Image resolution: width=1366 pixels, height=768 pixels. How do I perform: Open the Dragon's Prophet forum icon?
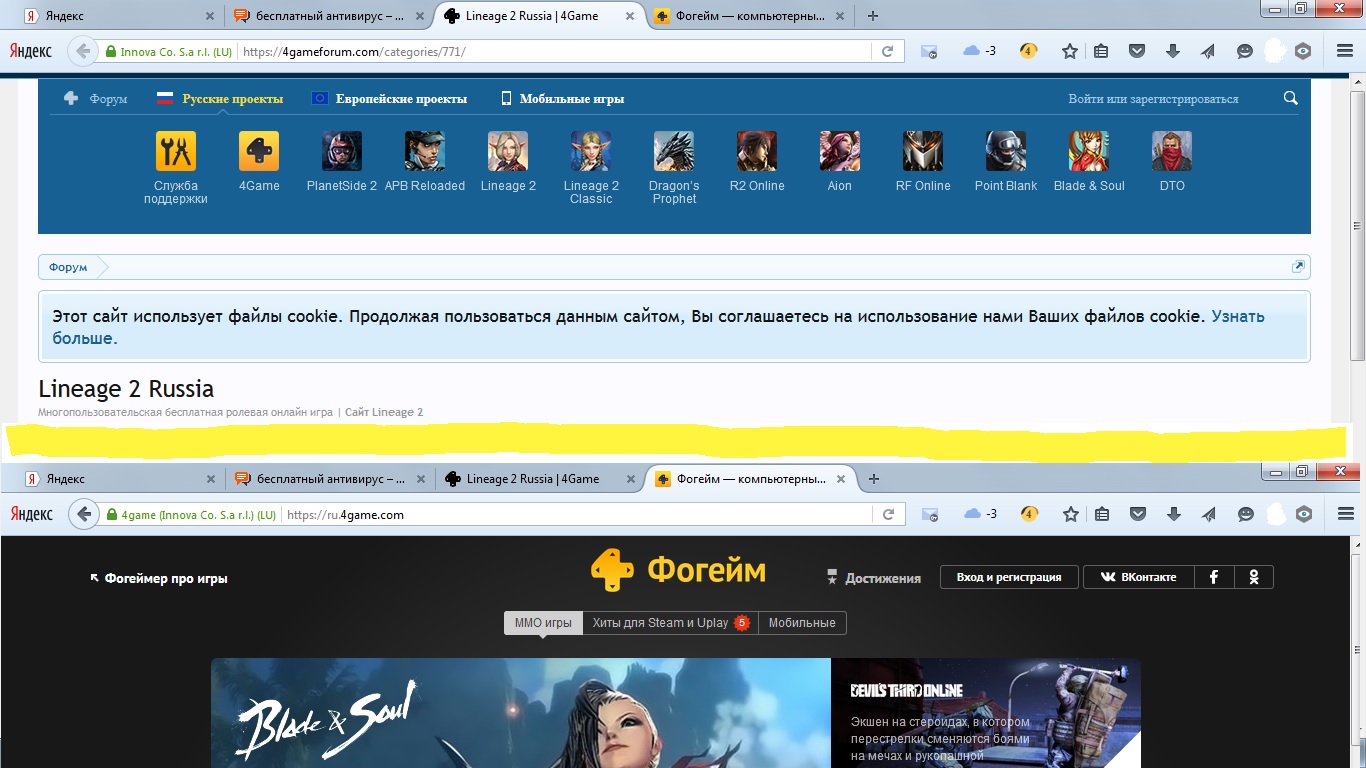click(x=674, y=152)
